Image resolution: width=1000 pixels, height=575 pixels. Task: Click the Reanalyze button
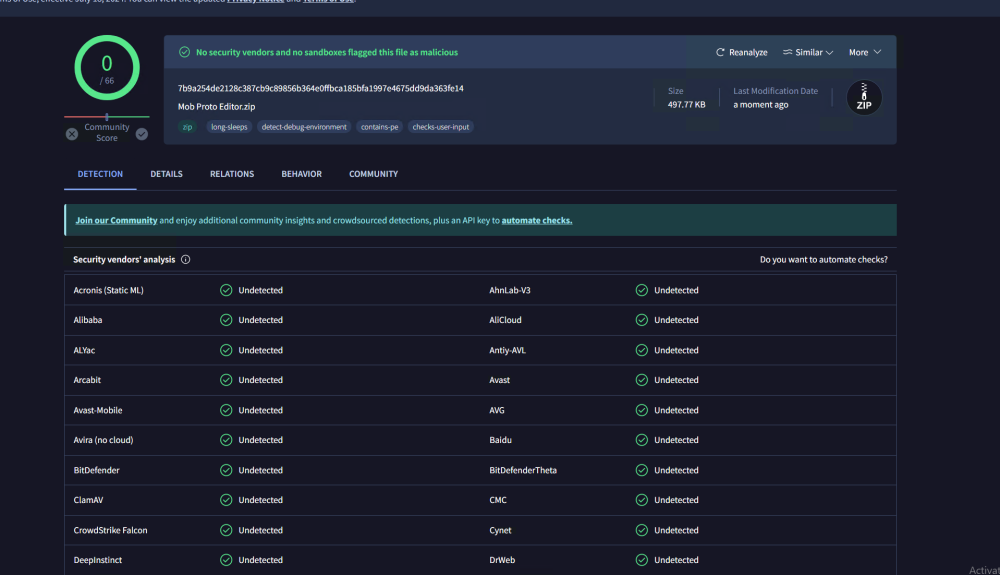742,52
